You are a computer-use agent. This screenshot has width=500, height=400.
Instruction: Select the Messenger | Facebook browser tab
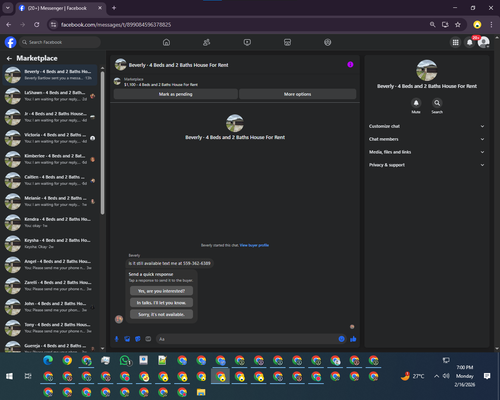tap(61, 8)
